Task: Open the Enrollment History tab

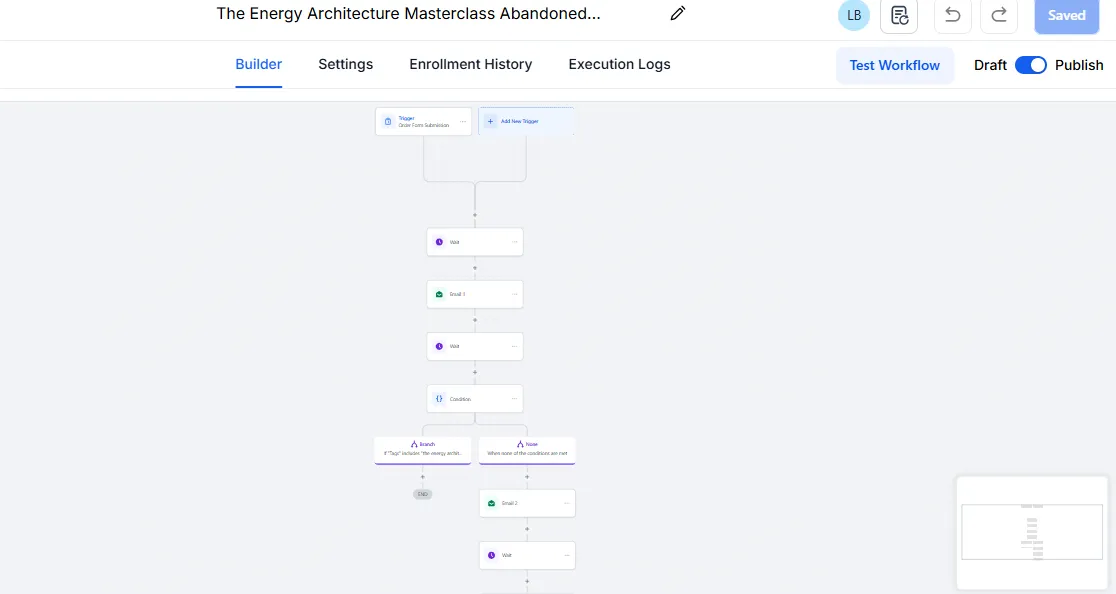Action: (x=470, y=64)
